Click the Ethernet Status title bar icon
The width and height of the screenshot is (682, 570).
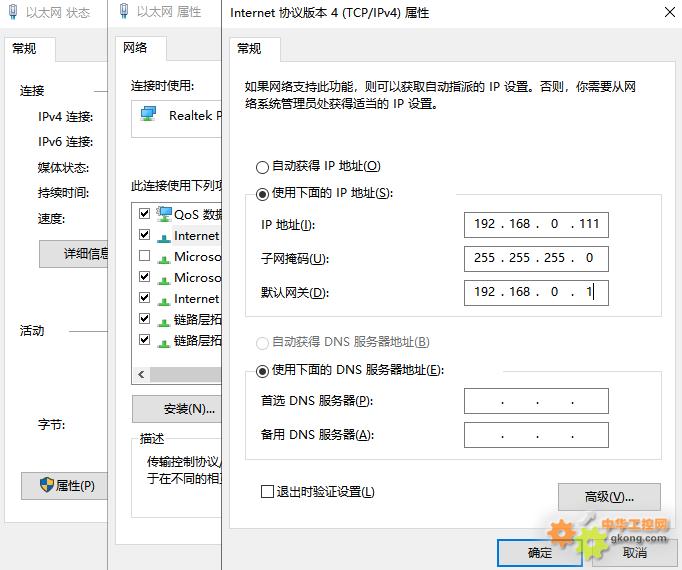coord(10,13)
